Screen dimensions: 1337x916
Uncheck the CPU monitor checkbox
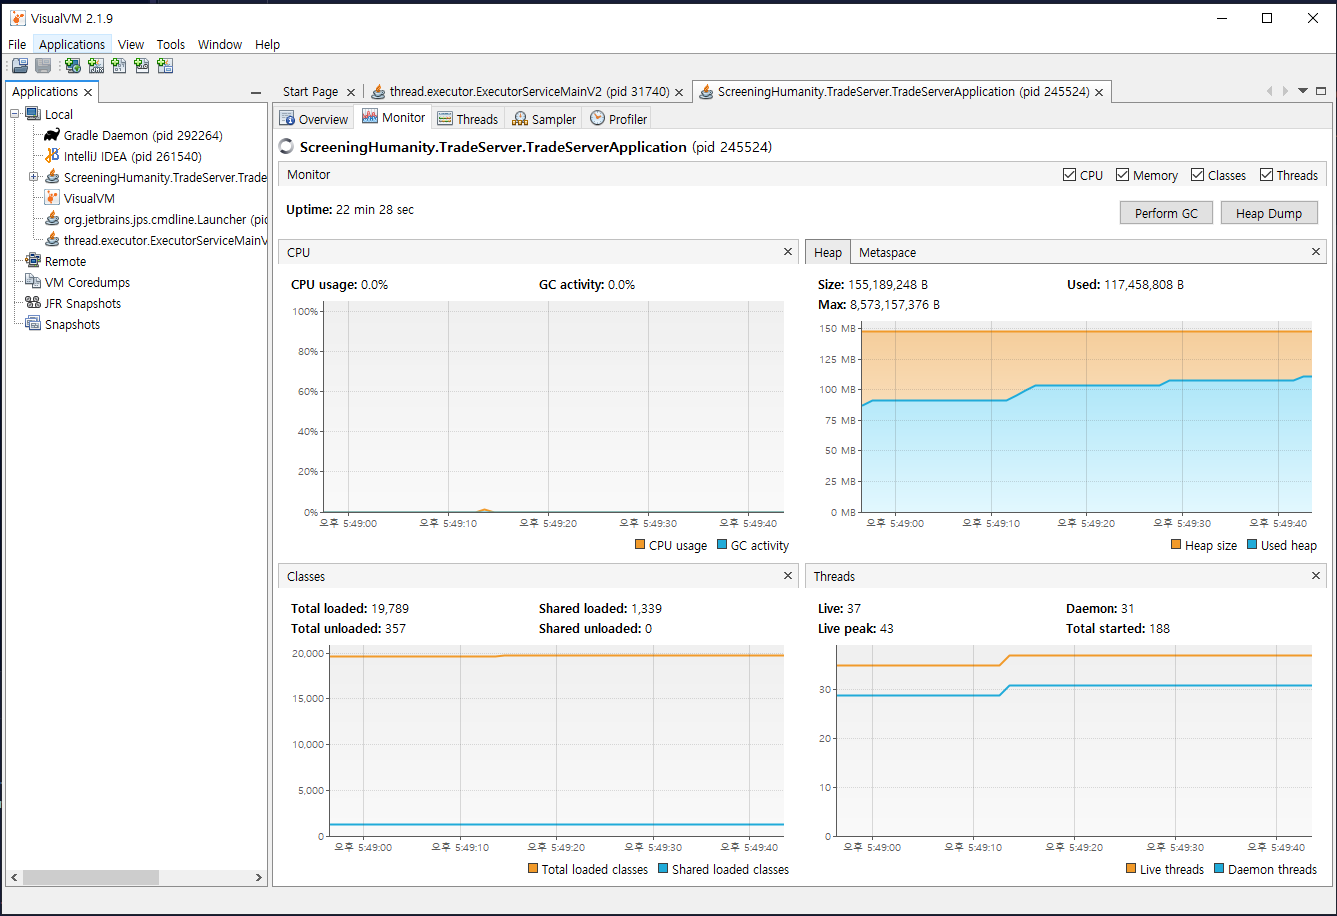[1070, 174]
